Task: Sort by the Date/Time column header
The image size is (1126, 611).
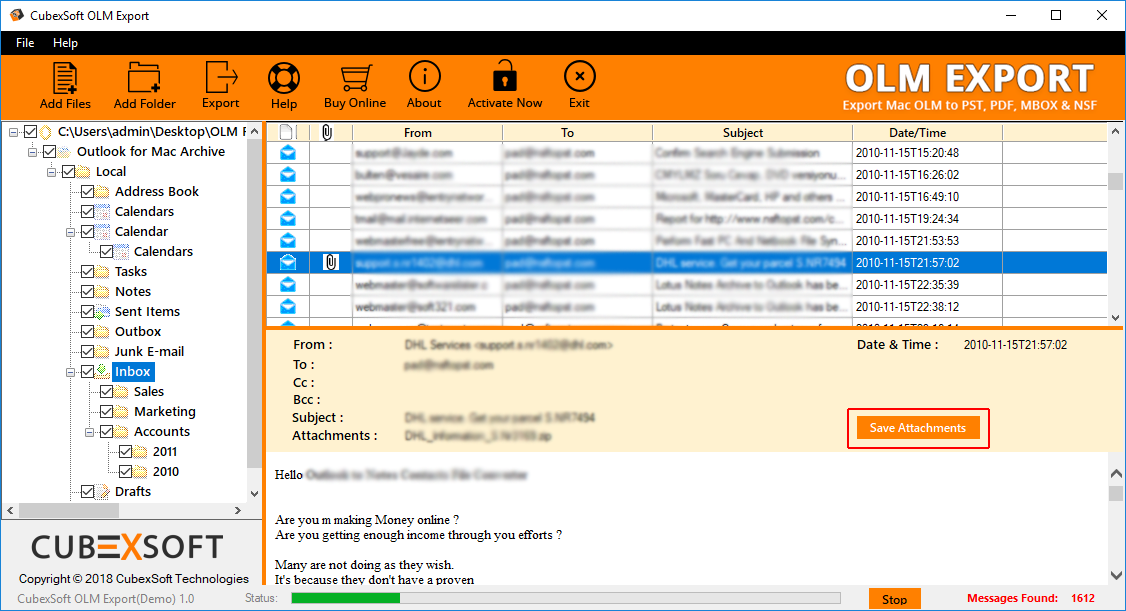Action: 927,132
